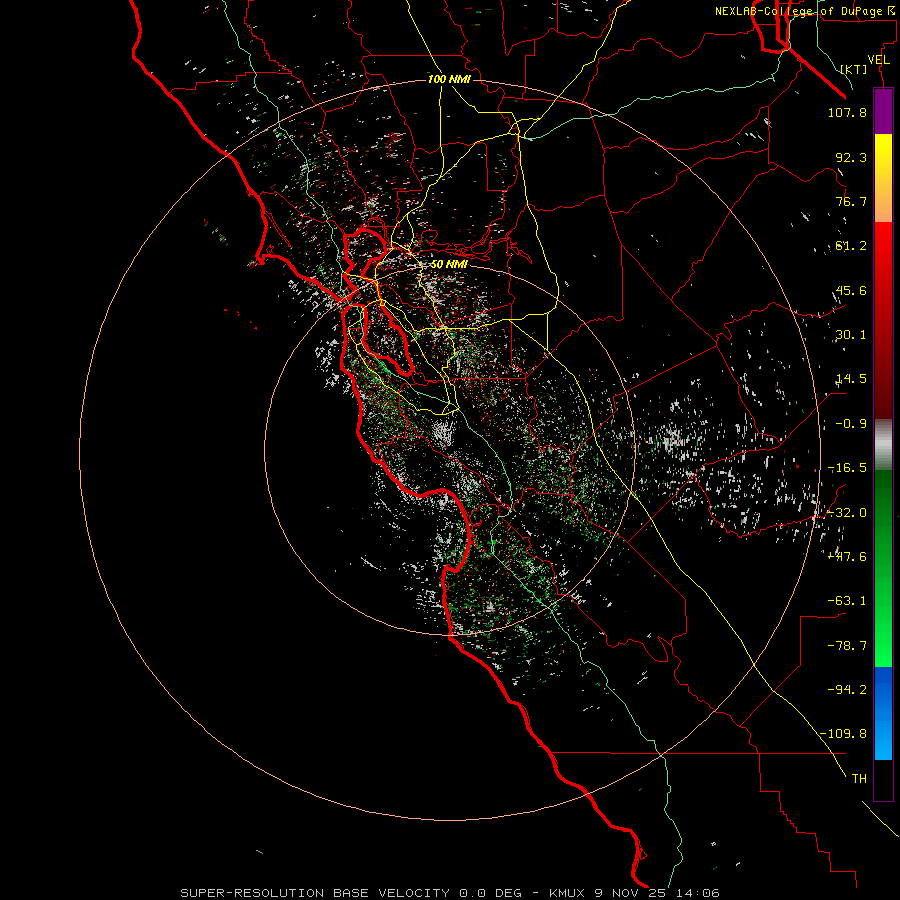Click the 100 NMI range ring label
This screenshot has height=900, width=900.
pyautogui.click(x=449, y=79)
